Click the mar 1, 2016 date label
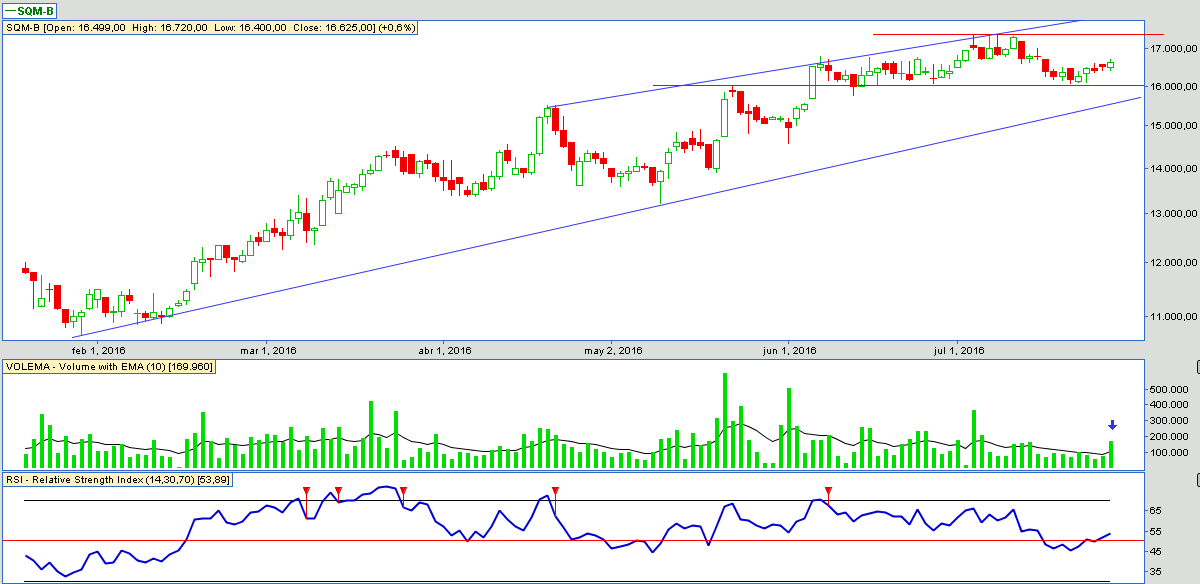 [x=268, y=350]
